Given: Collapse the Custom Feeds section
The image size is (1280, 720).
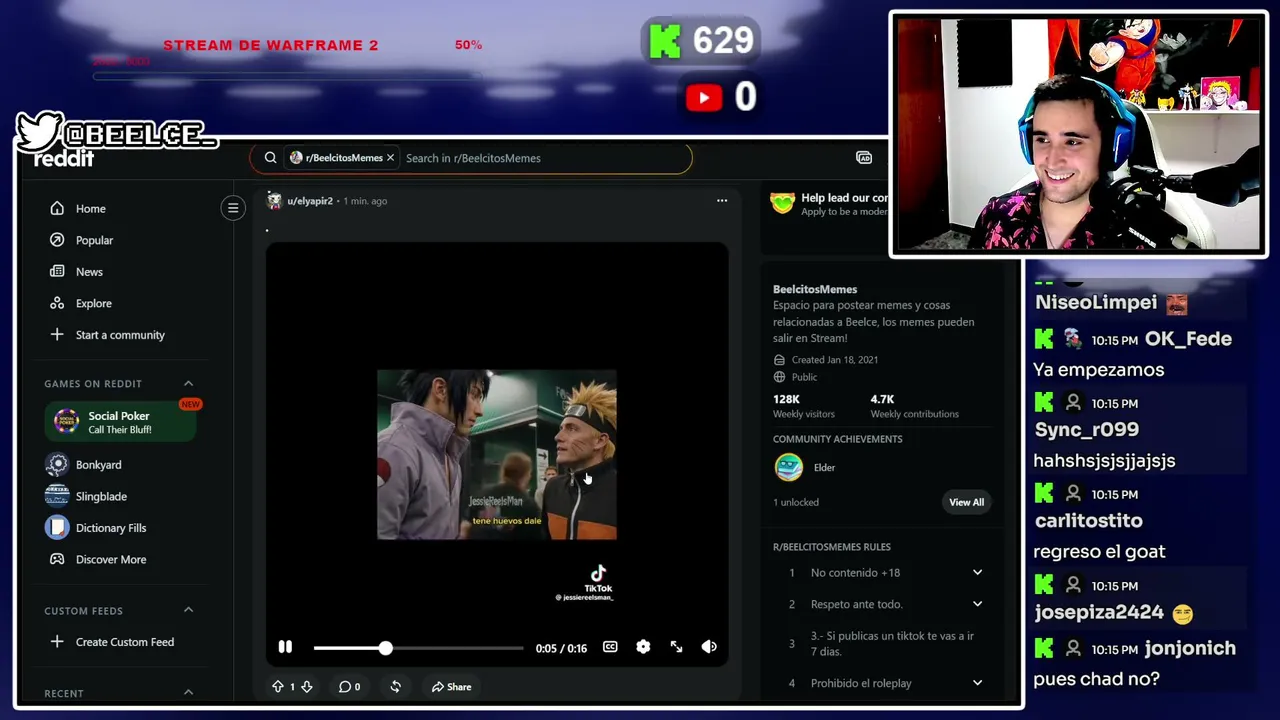Looking at the screenshot, I should point(188,610).
